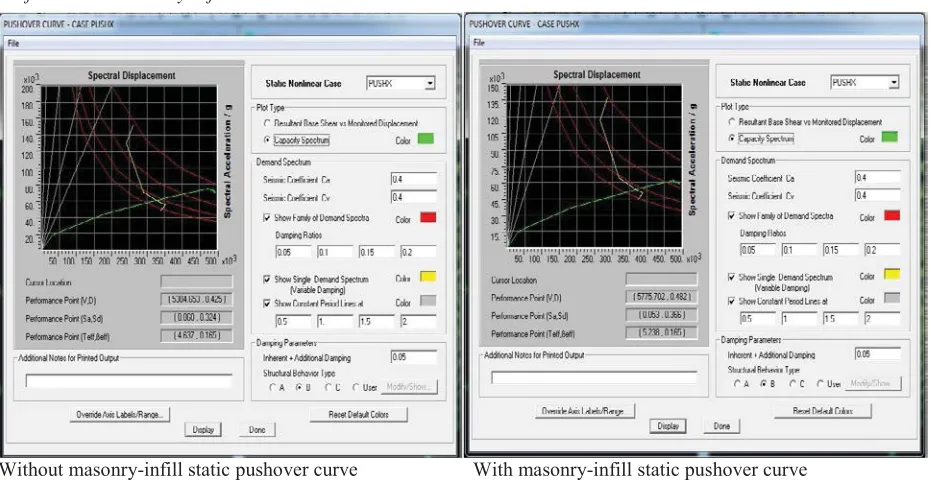Open File menu in left pushover window
This screenshot has width=930, height=484.
[13, 43]
